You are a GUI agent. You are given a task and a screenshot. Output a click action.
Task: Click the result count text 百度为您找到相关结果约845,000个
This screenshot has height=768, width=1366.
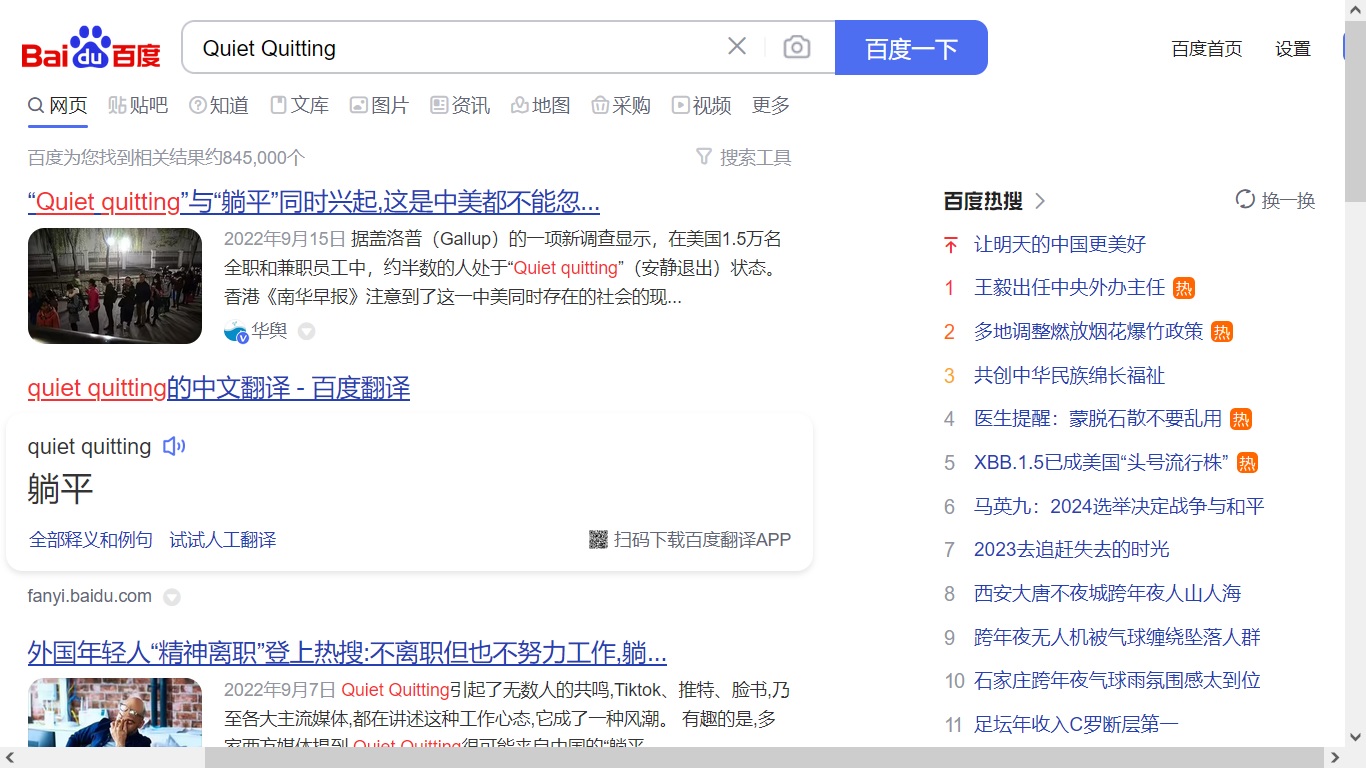[166, 157]
